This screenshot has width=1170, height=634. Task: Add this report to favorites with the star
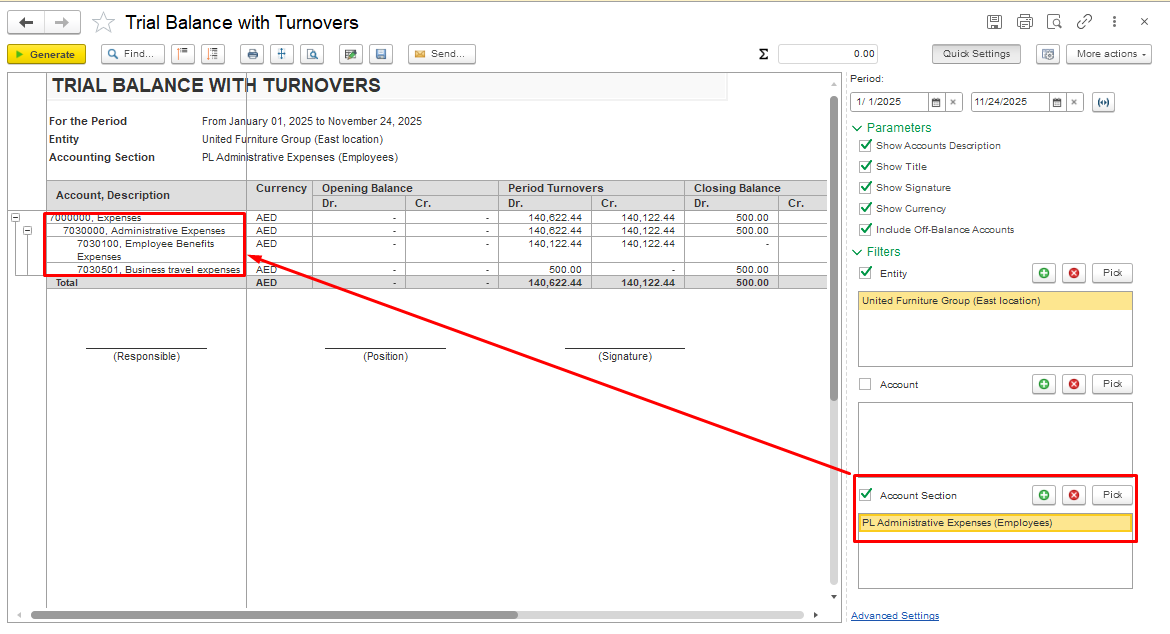click(x=103, y=22)
